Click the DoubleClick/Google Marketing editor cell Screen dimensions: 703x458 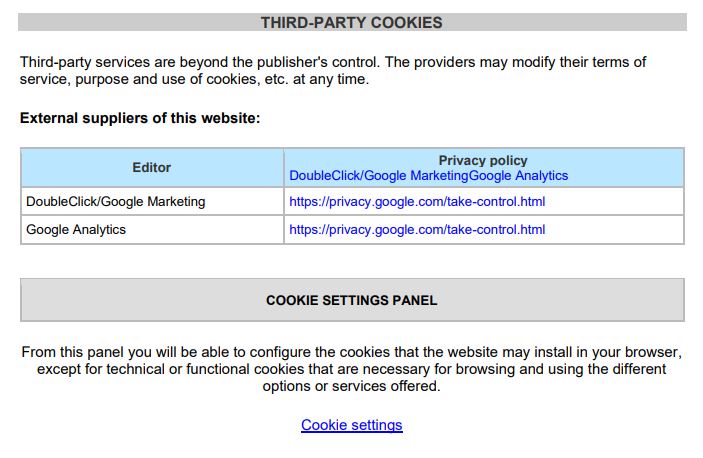(152, 202)
